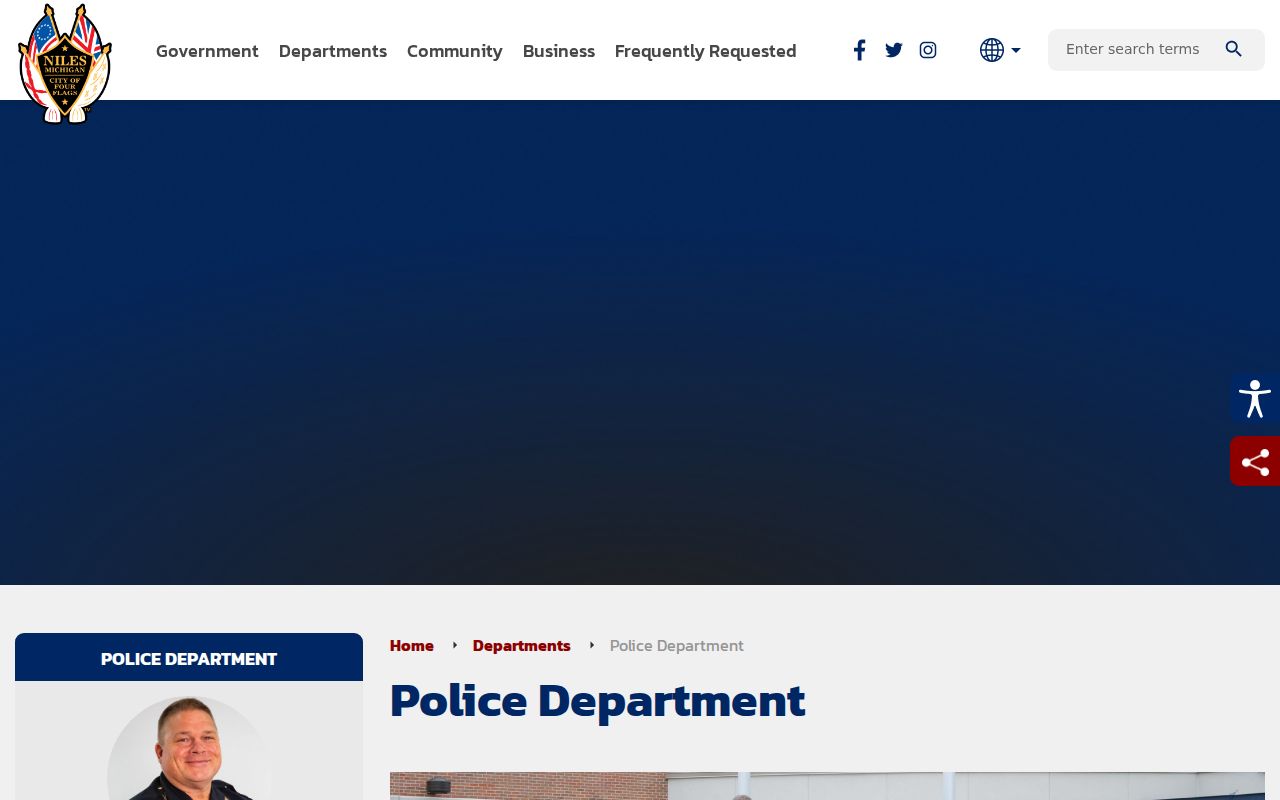Open the Community menu
The width and height of the screenshot is (1280, 800).
[x=455, y=51]
